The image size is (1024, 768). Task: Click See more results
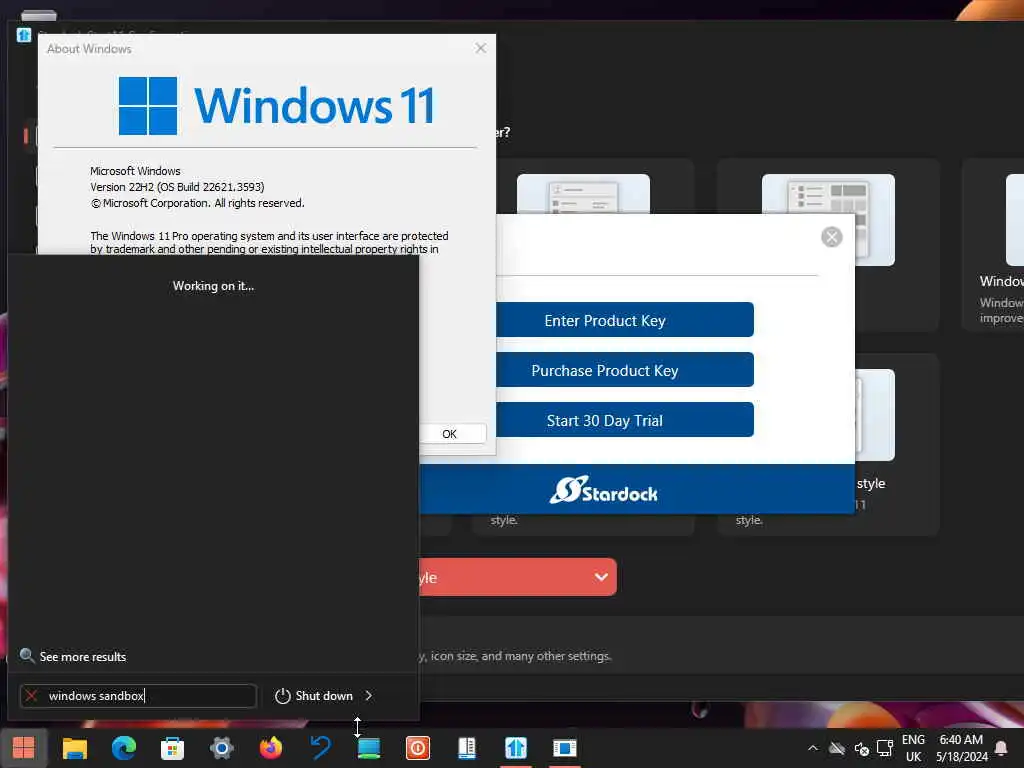point(72,656)
